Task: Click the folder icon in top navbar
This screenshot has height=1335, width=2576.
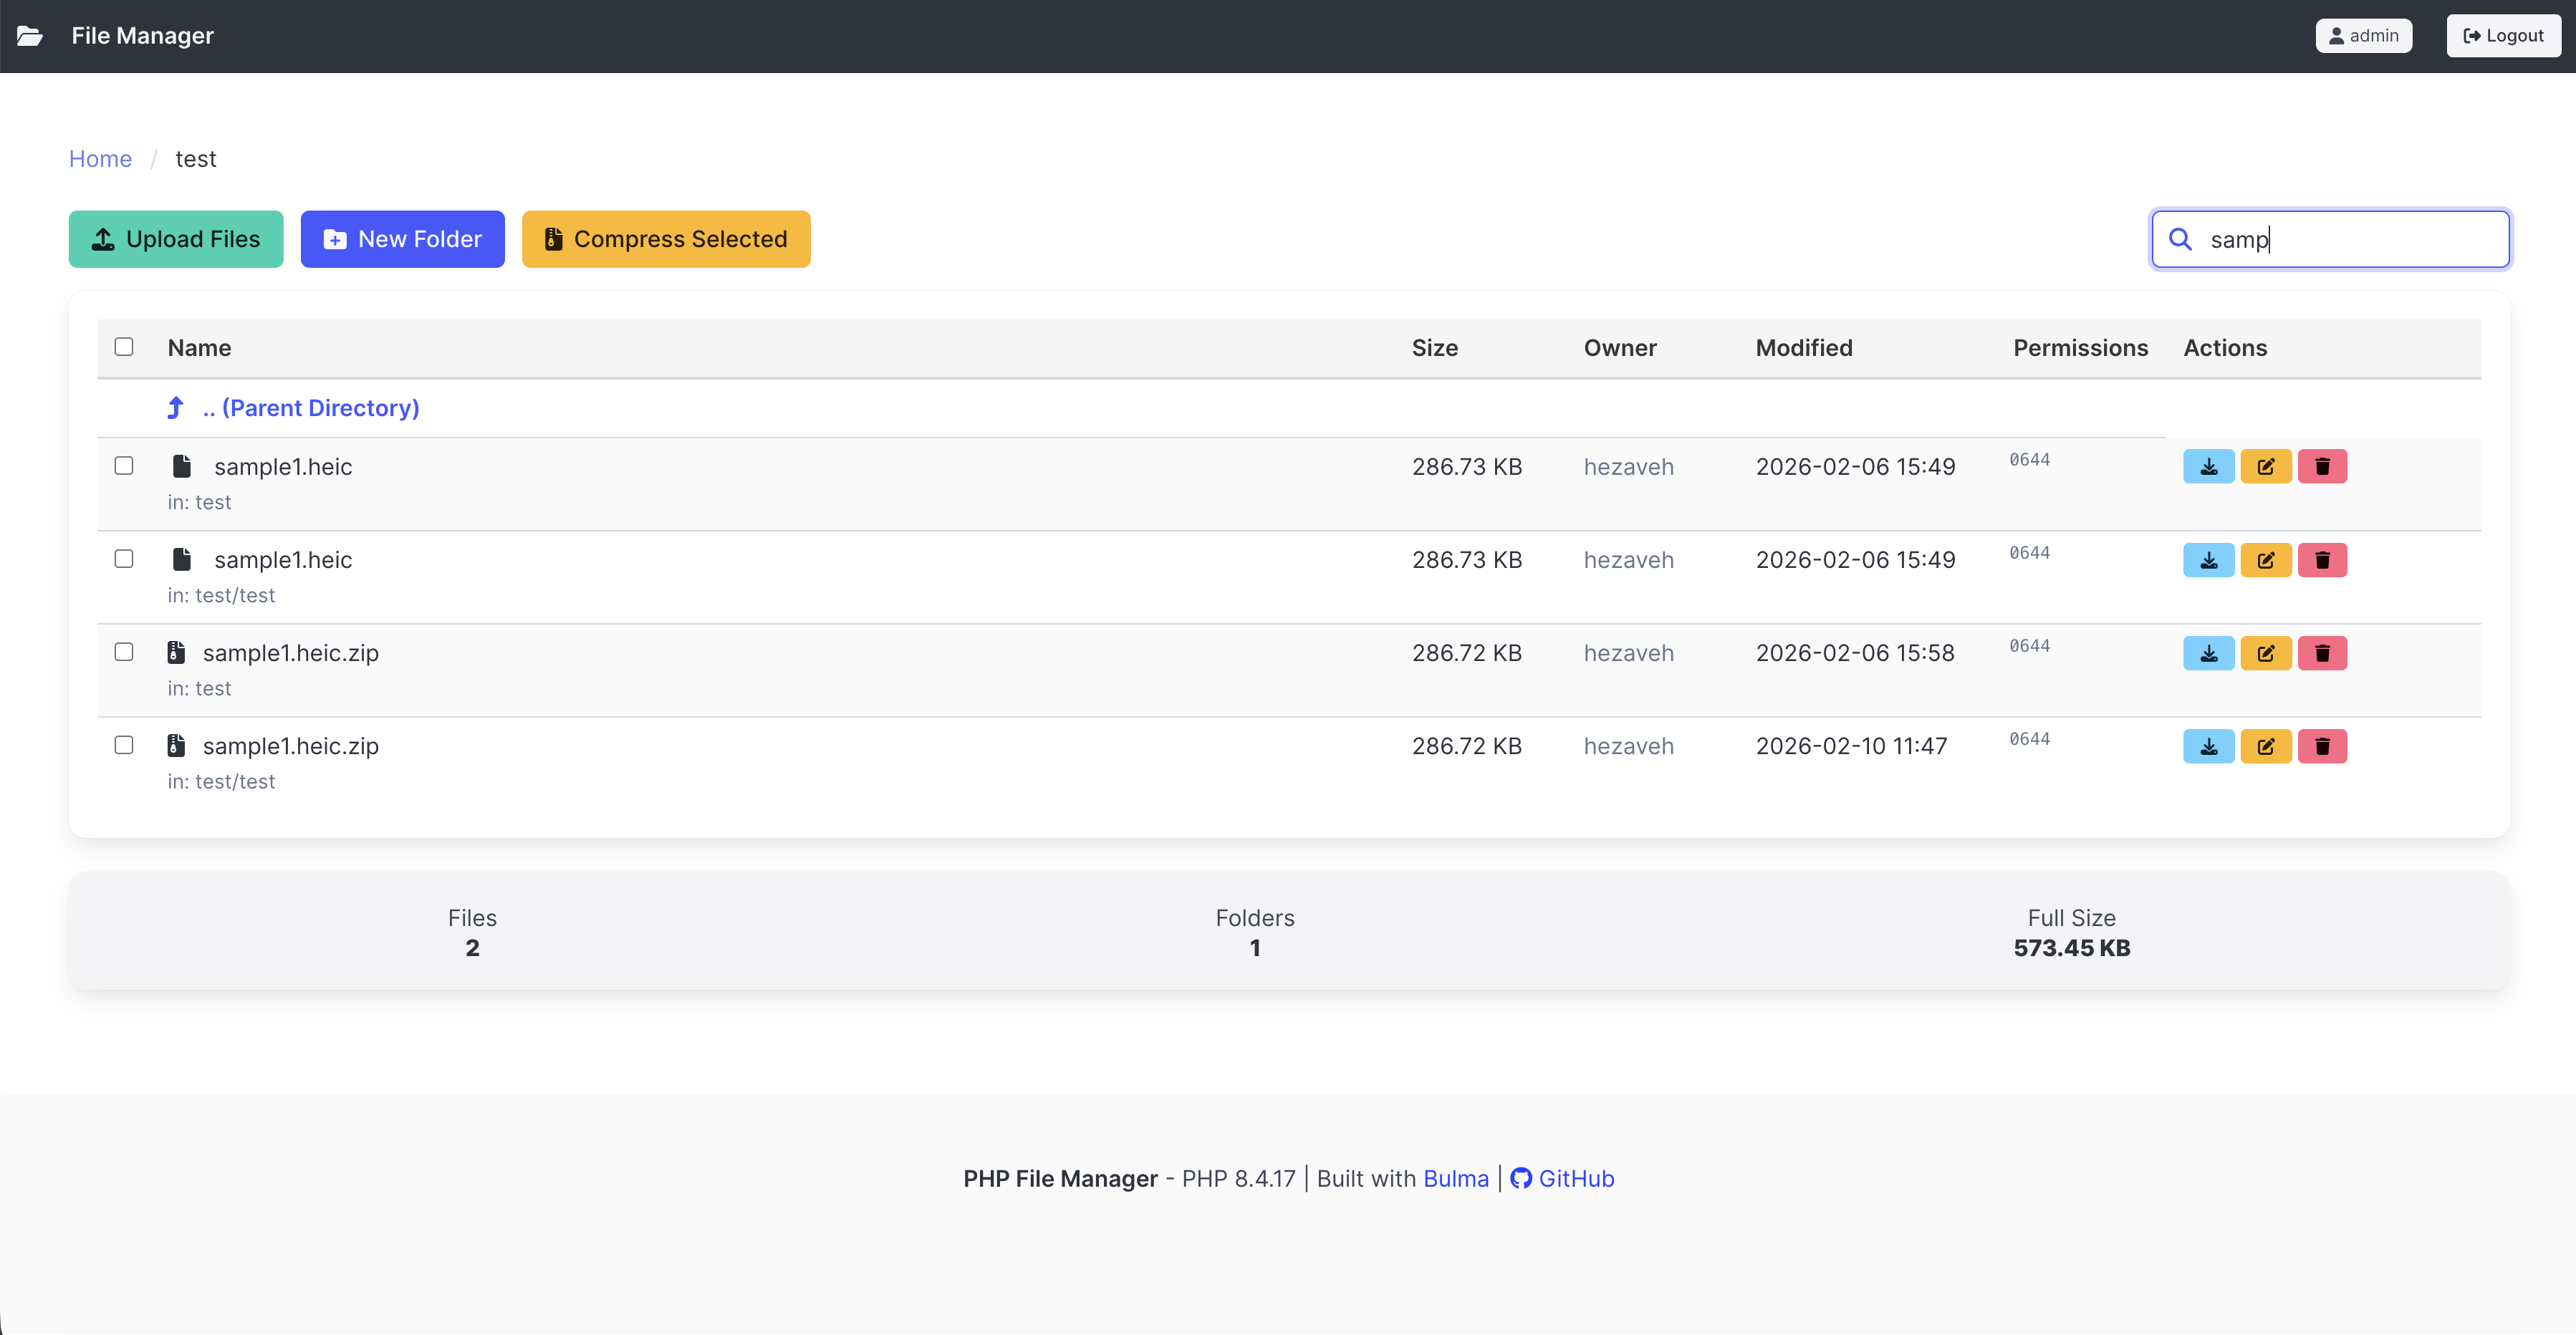Action: point(30,36)
